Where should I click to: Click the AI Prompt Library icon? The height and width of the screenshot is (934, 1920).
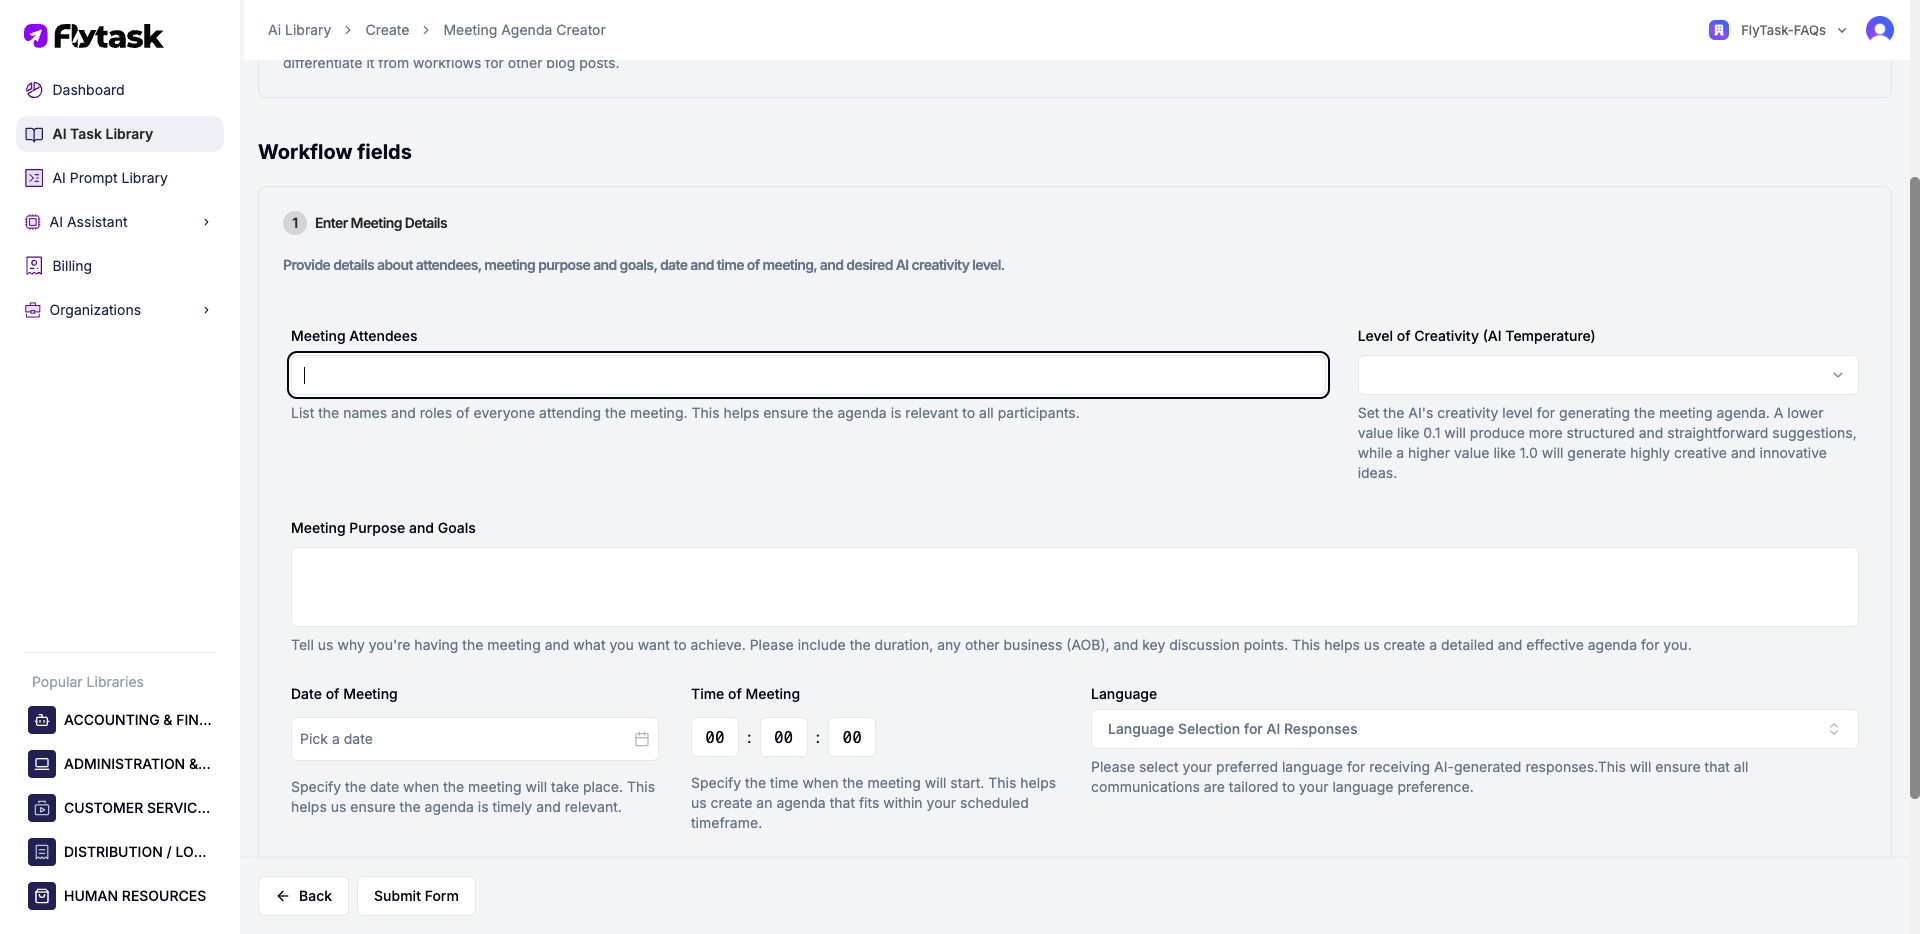pos(34,178)
